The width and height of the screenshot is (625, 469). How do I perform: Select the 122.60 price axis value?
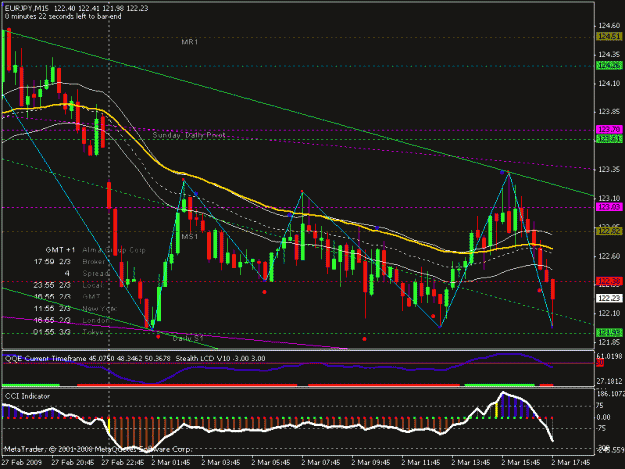click(x=609, y=256)
